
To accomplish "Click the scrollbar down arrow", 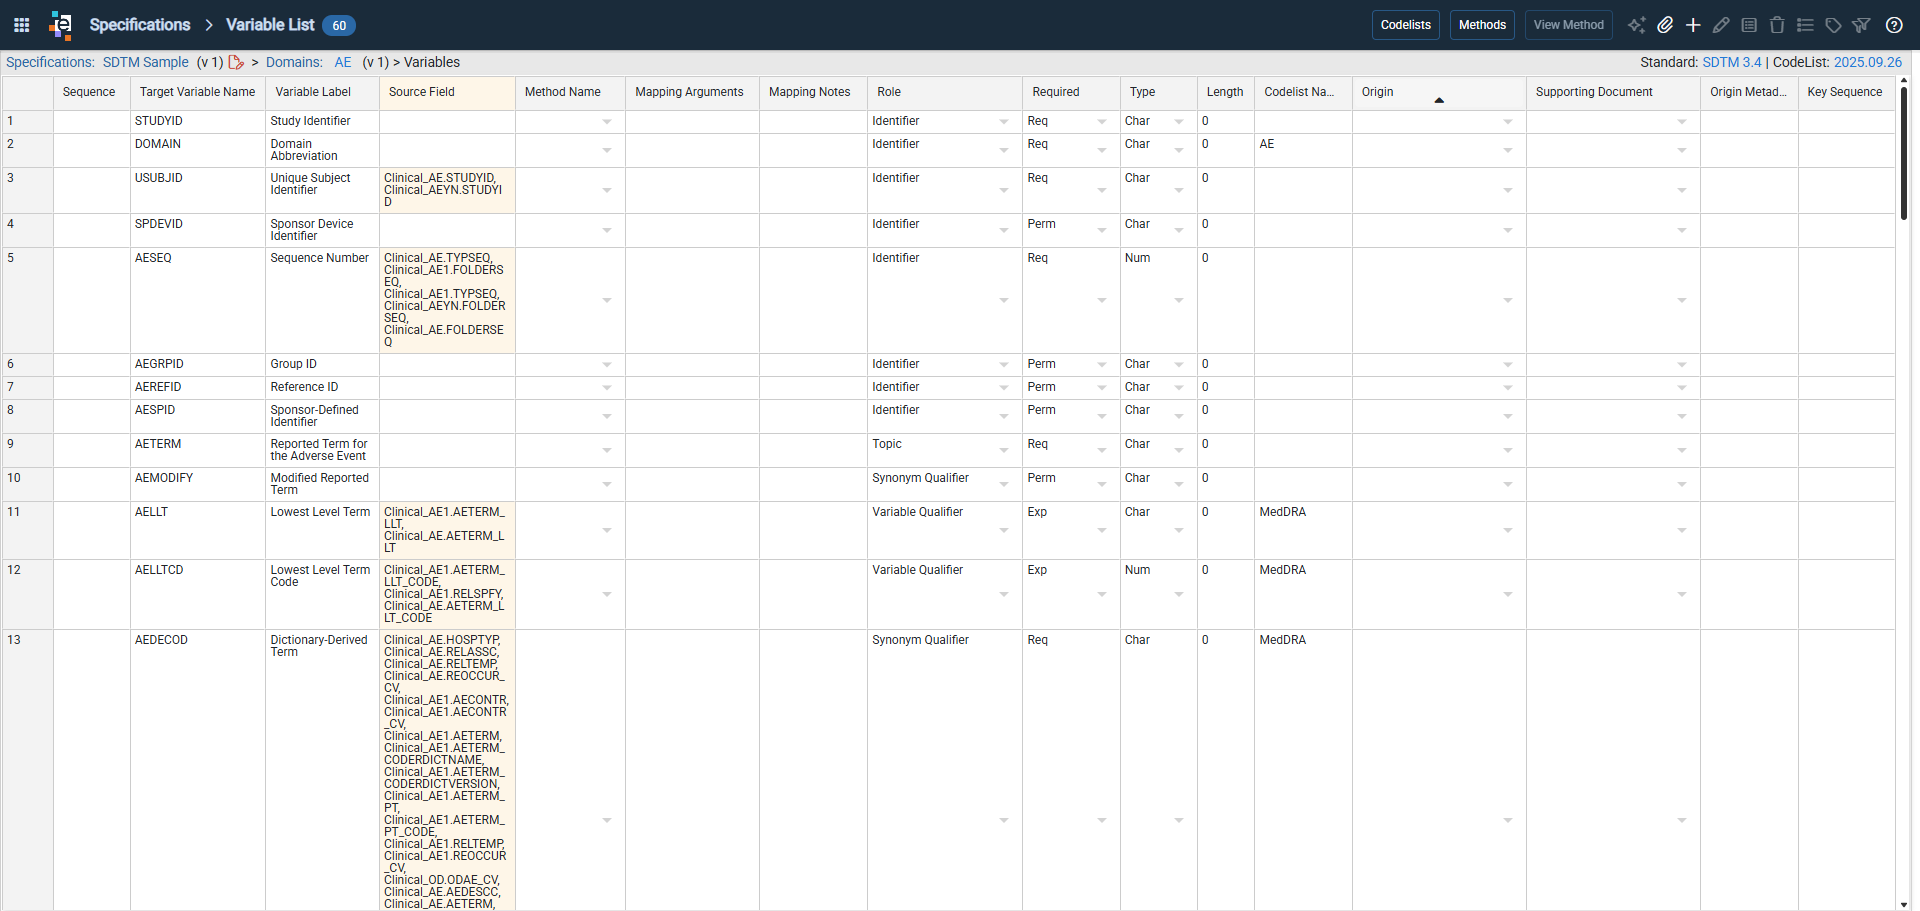I will pos(1904,904).
